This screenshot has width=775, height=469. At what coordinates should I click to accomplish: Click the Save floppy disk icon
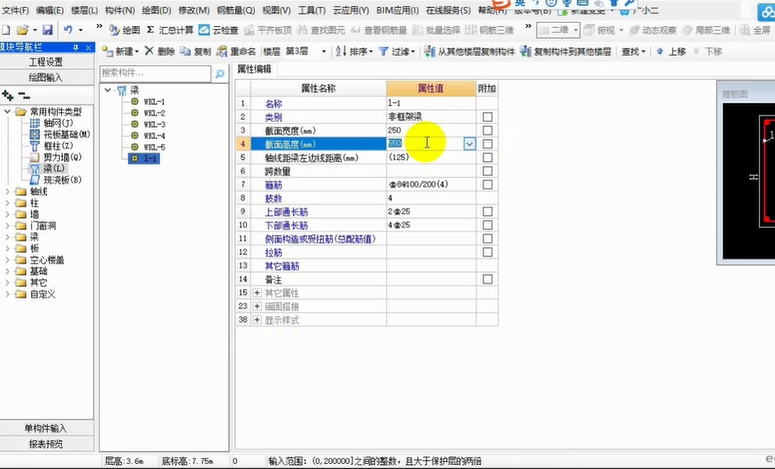[x=47, y=30]
